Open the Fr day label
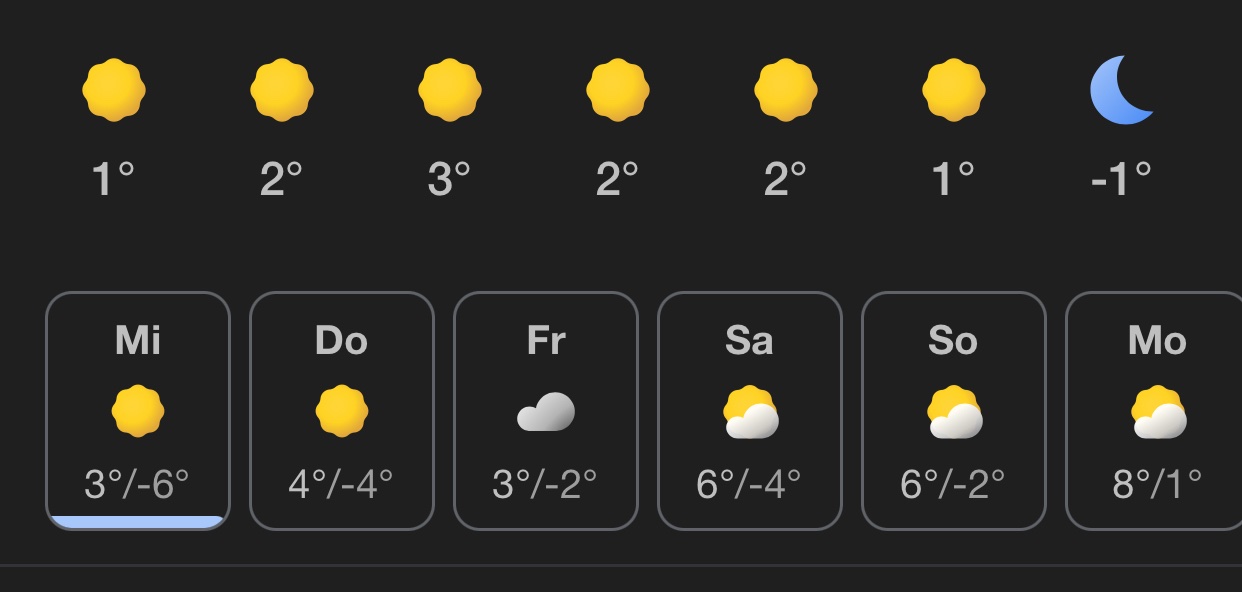Image resolution: width=1242 pixels, height=592 pixels. click(546, 341)
